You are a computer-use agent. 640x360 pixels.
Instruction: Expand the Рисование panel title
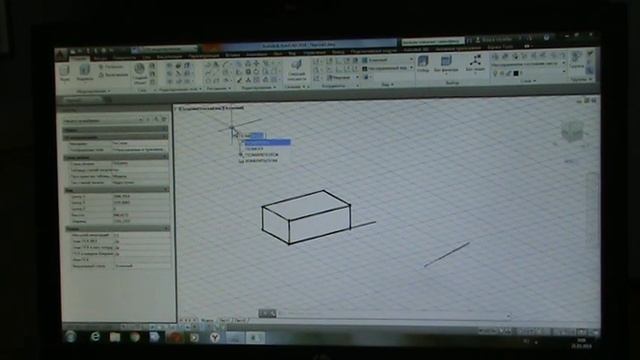pyautogui.click(x=218, y=88)
